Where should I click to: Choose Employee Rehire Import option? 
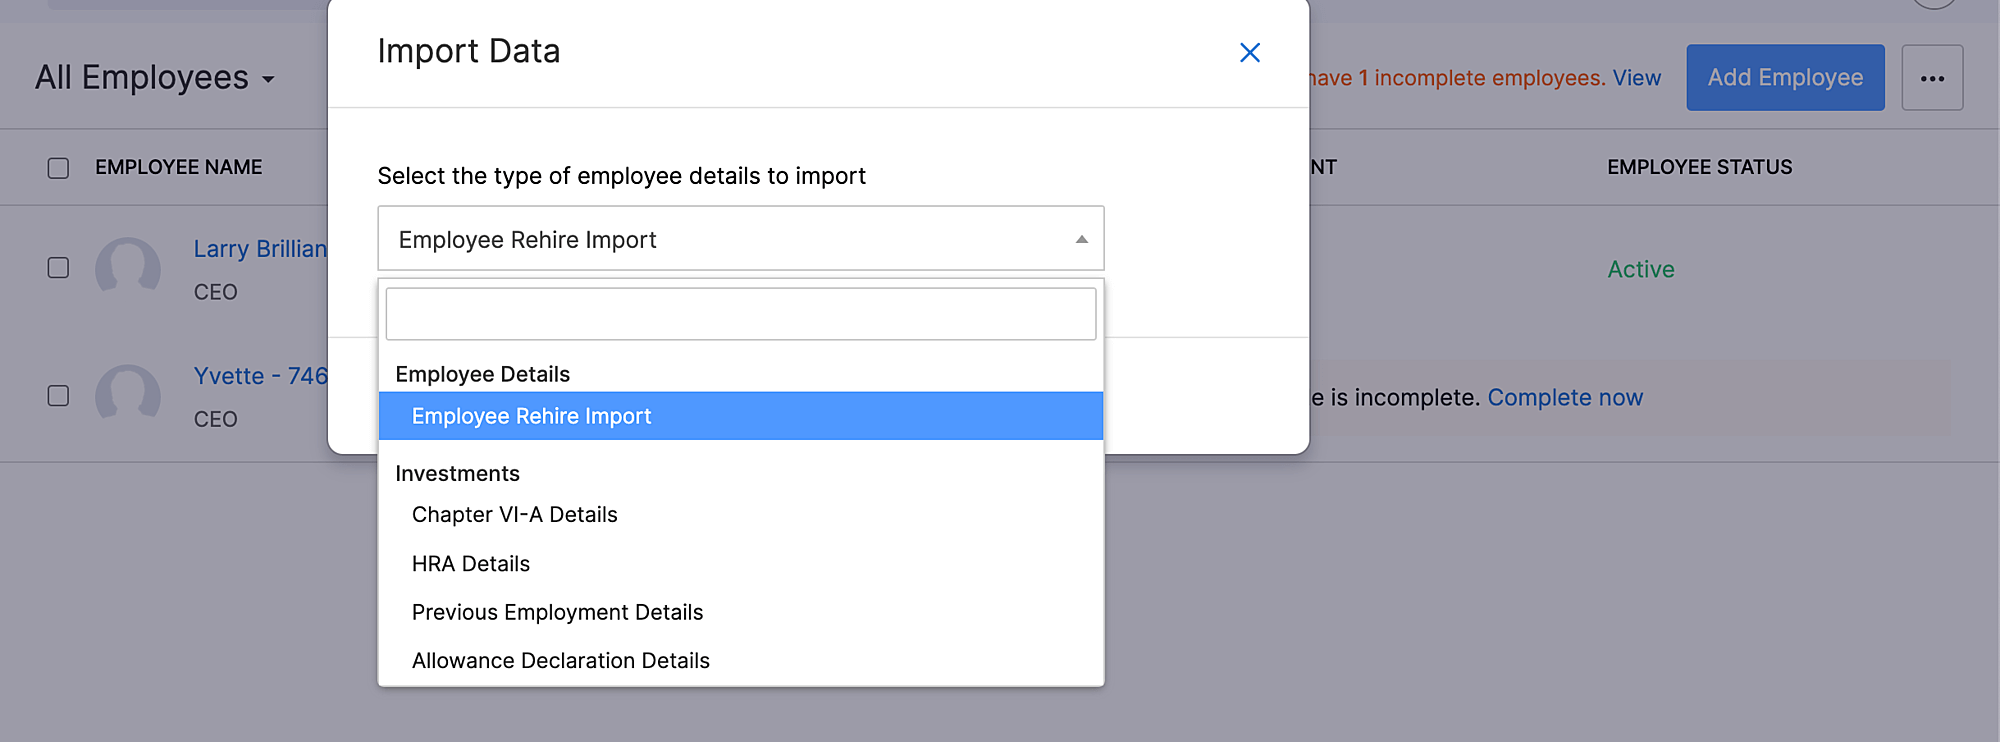[x=740, y=416]
